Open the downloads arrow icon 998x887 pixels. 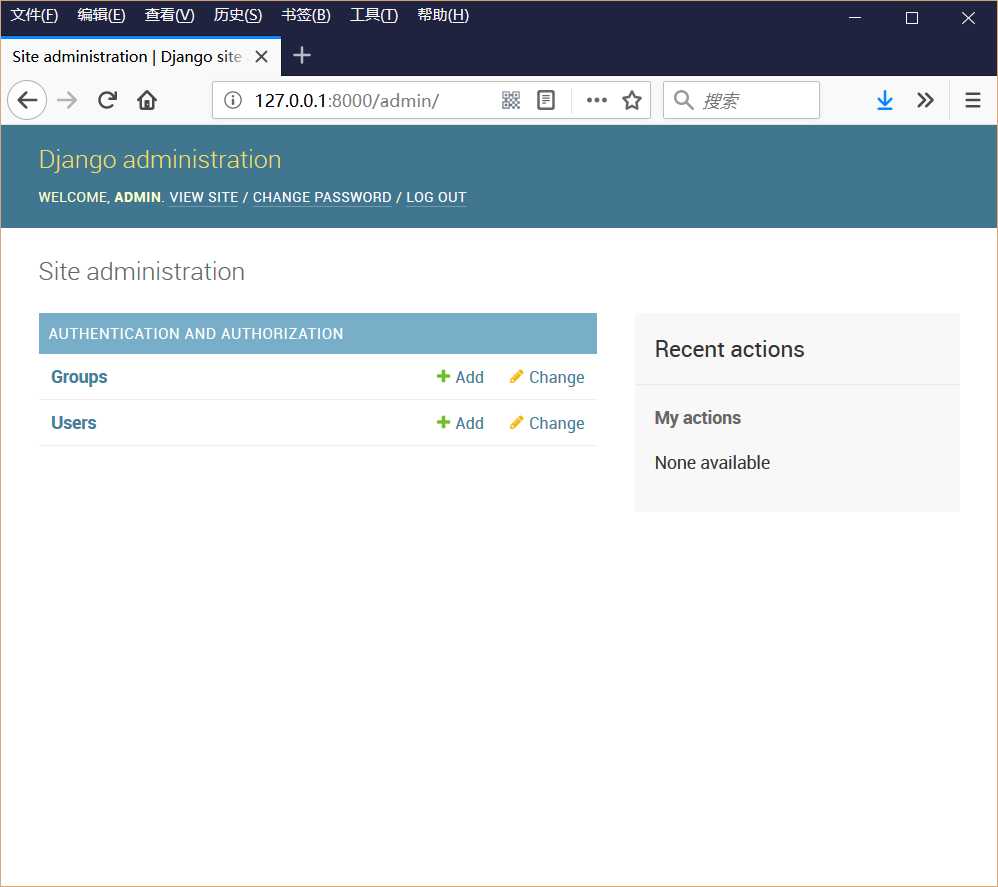point(884,101)
